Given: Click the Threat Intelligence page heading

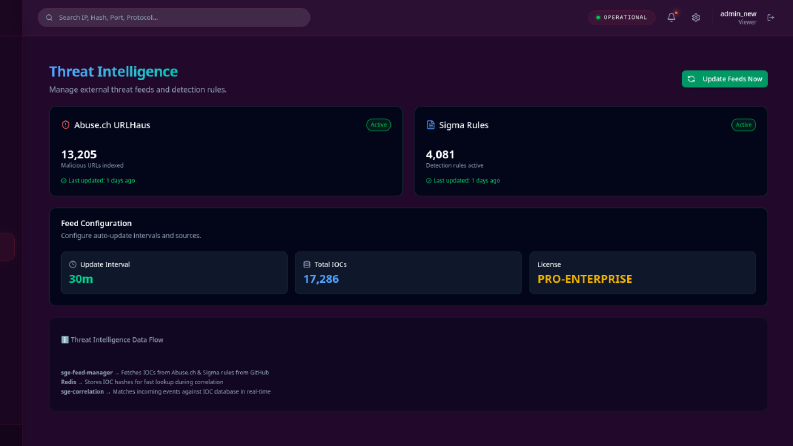Looking at the screenshot, I should 113,72.
